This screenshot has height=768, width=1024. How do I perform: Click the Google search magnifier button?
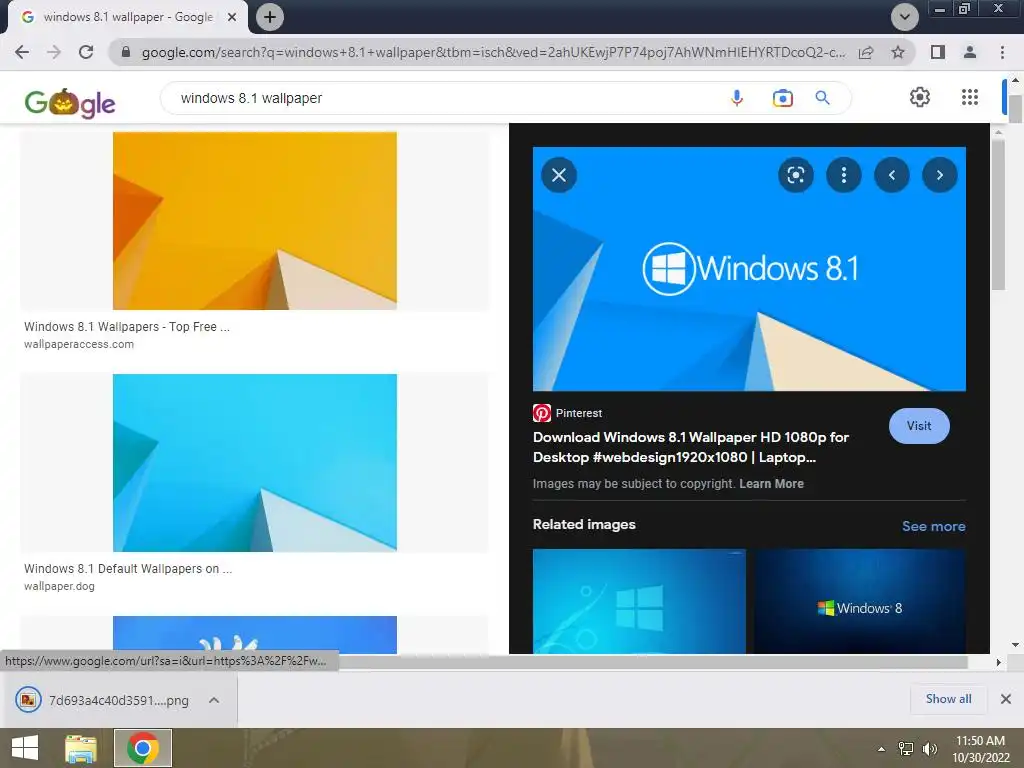click(x=823, y=98)
